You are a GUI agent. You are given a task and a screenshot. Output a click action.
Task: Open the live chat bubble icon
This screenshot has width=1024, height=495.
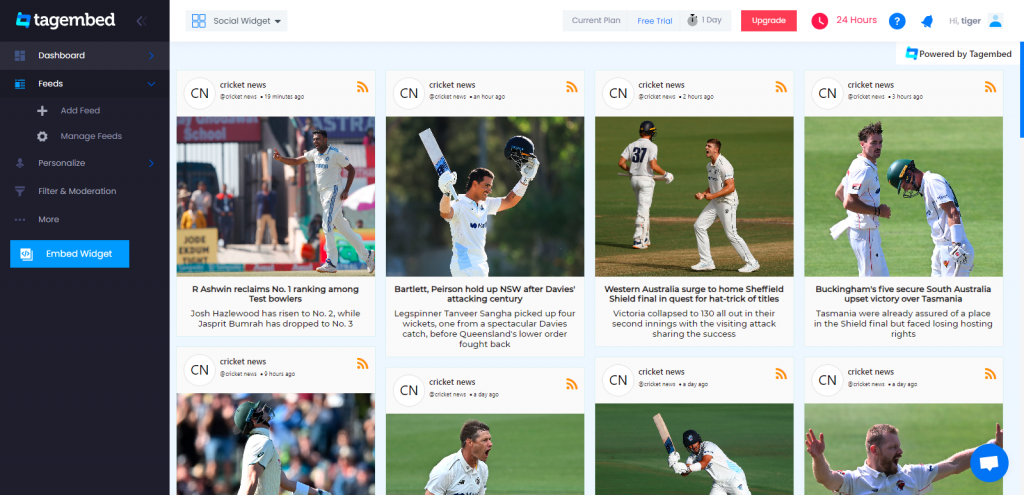(x=989, y=462)
